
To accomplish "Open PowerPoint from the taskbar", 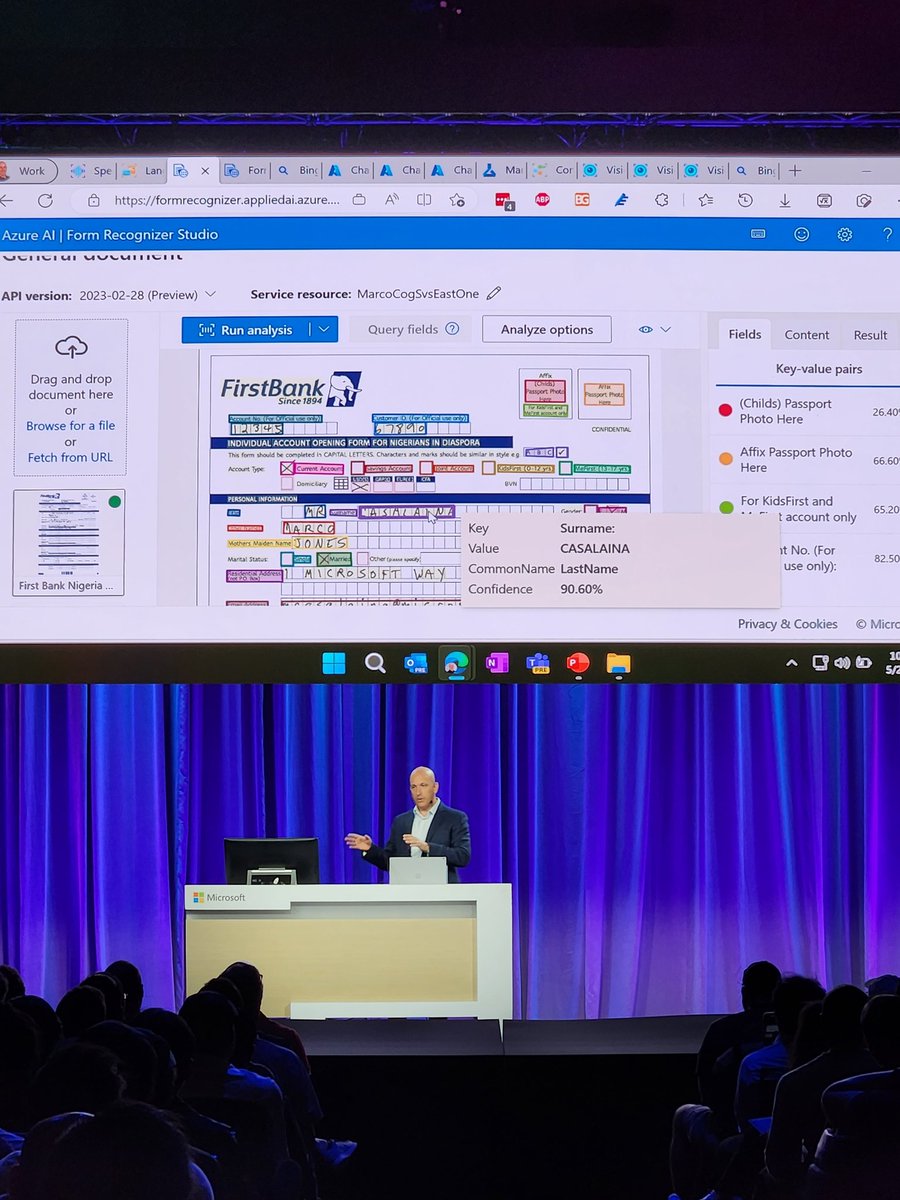I will tap(578, 663).
